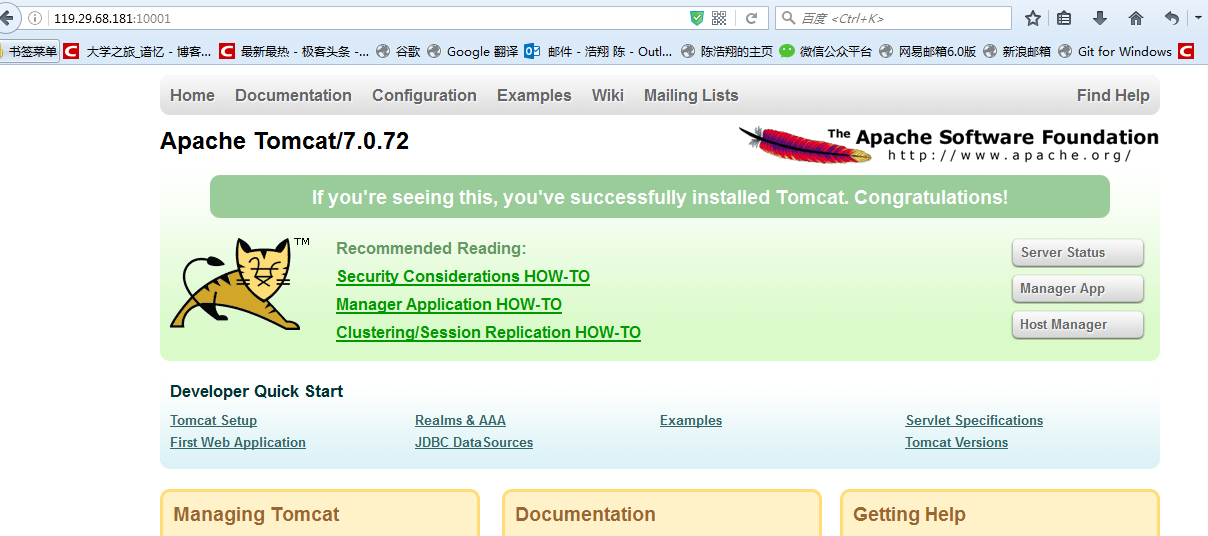Open the 书签菜单 bookmarks menu button
The width and height of the screenshot is (1208, 536).
point(30,51)
